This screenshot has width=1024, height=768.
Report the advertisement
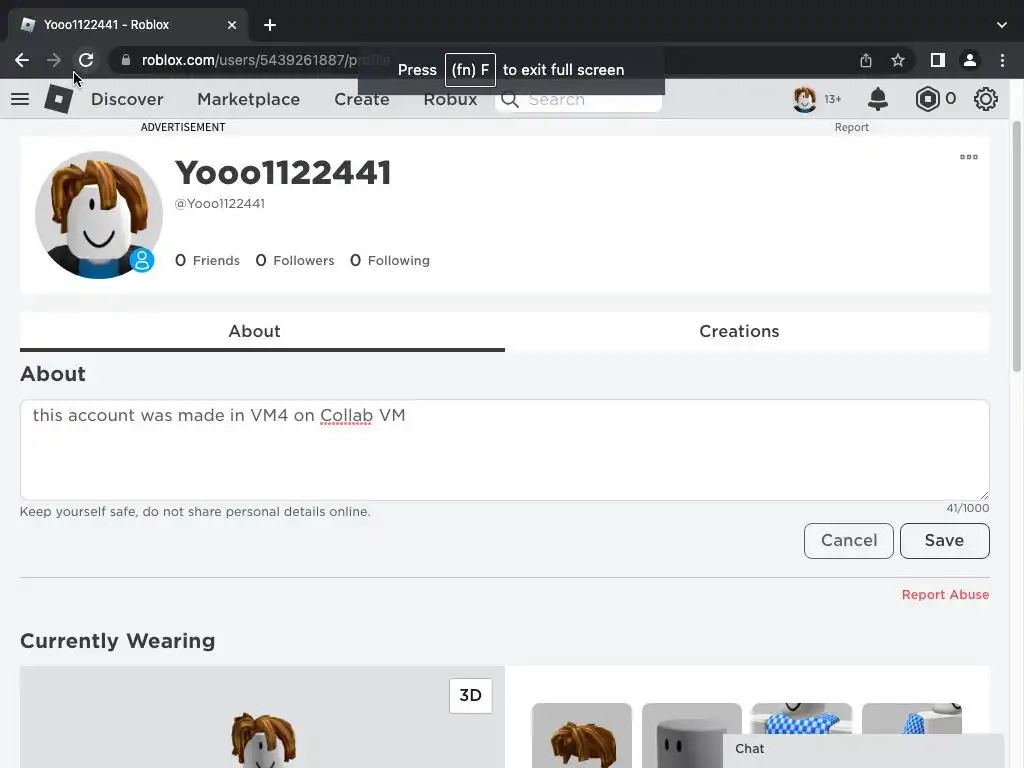pos(852,127)
